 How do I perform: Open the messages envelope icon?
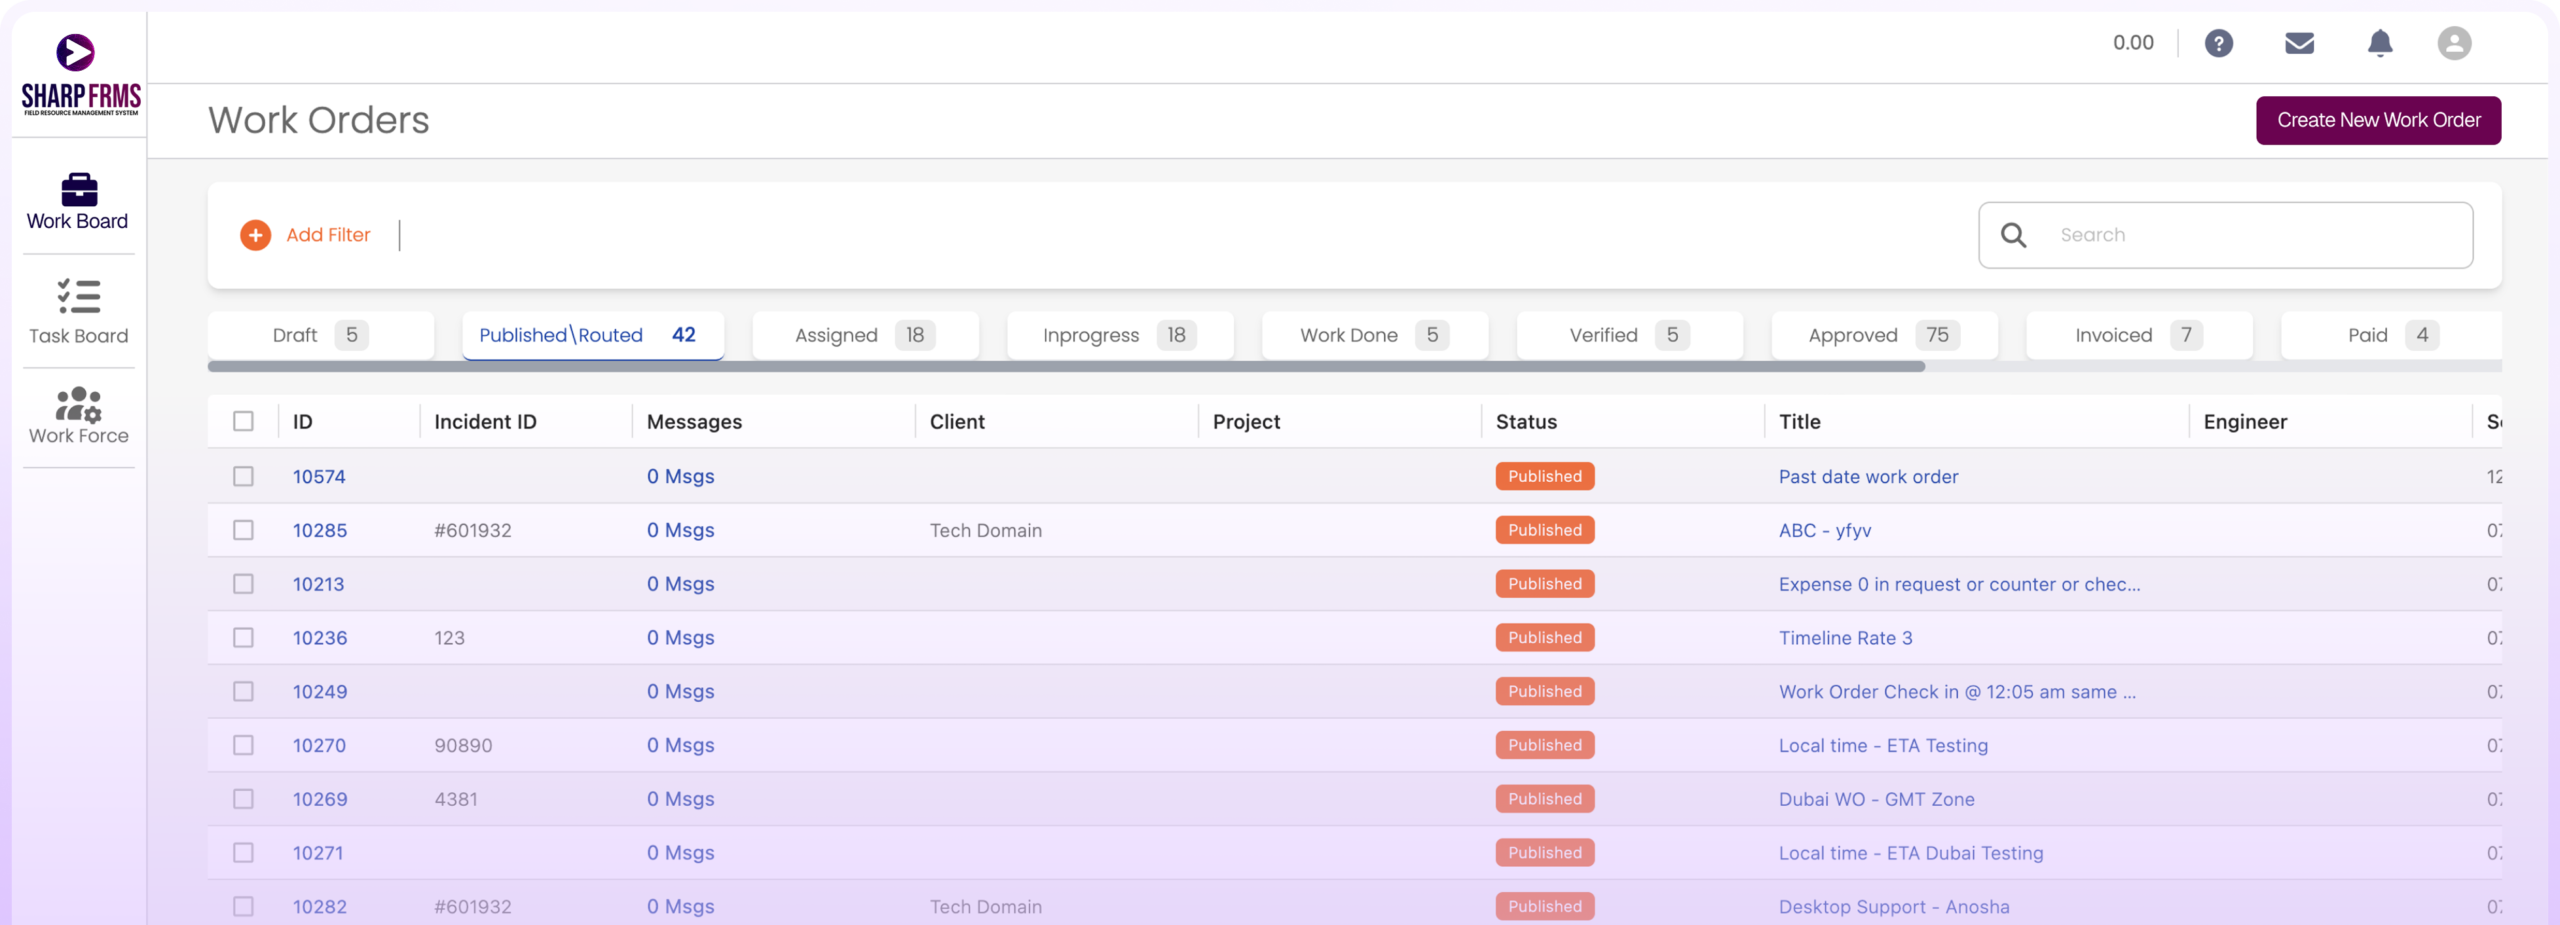pos(2299,43)
